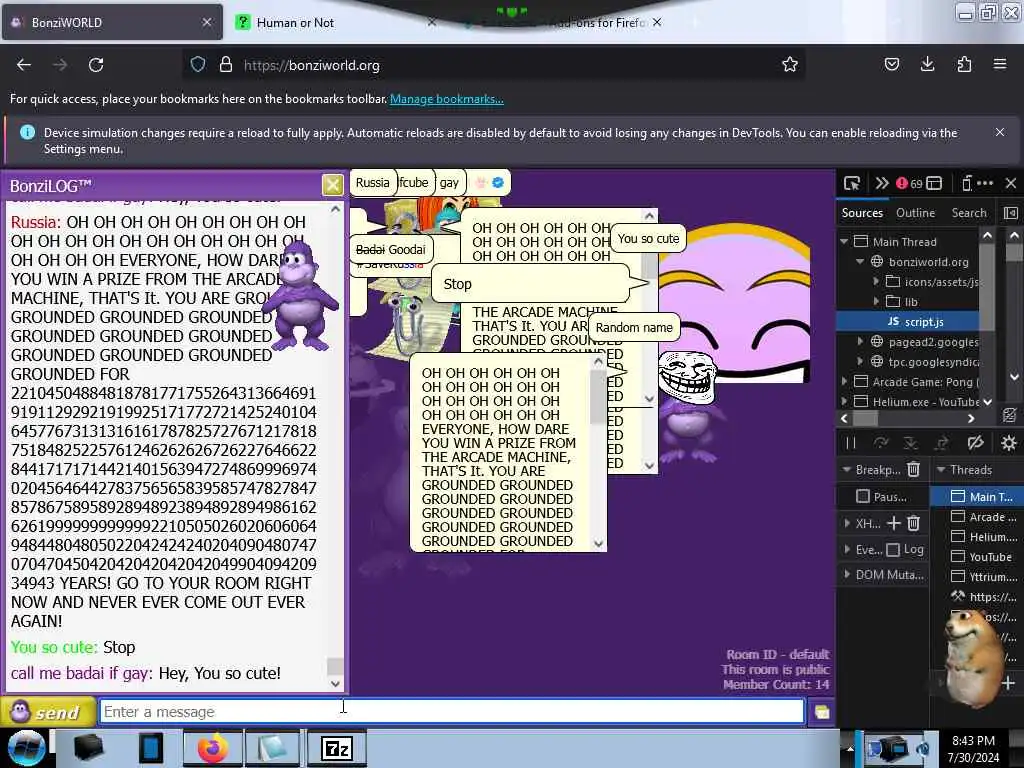Toggle Pause on exceptions checkbox
The image size is (1024, 768).
(863, 496)
